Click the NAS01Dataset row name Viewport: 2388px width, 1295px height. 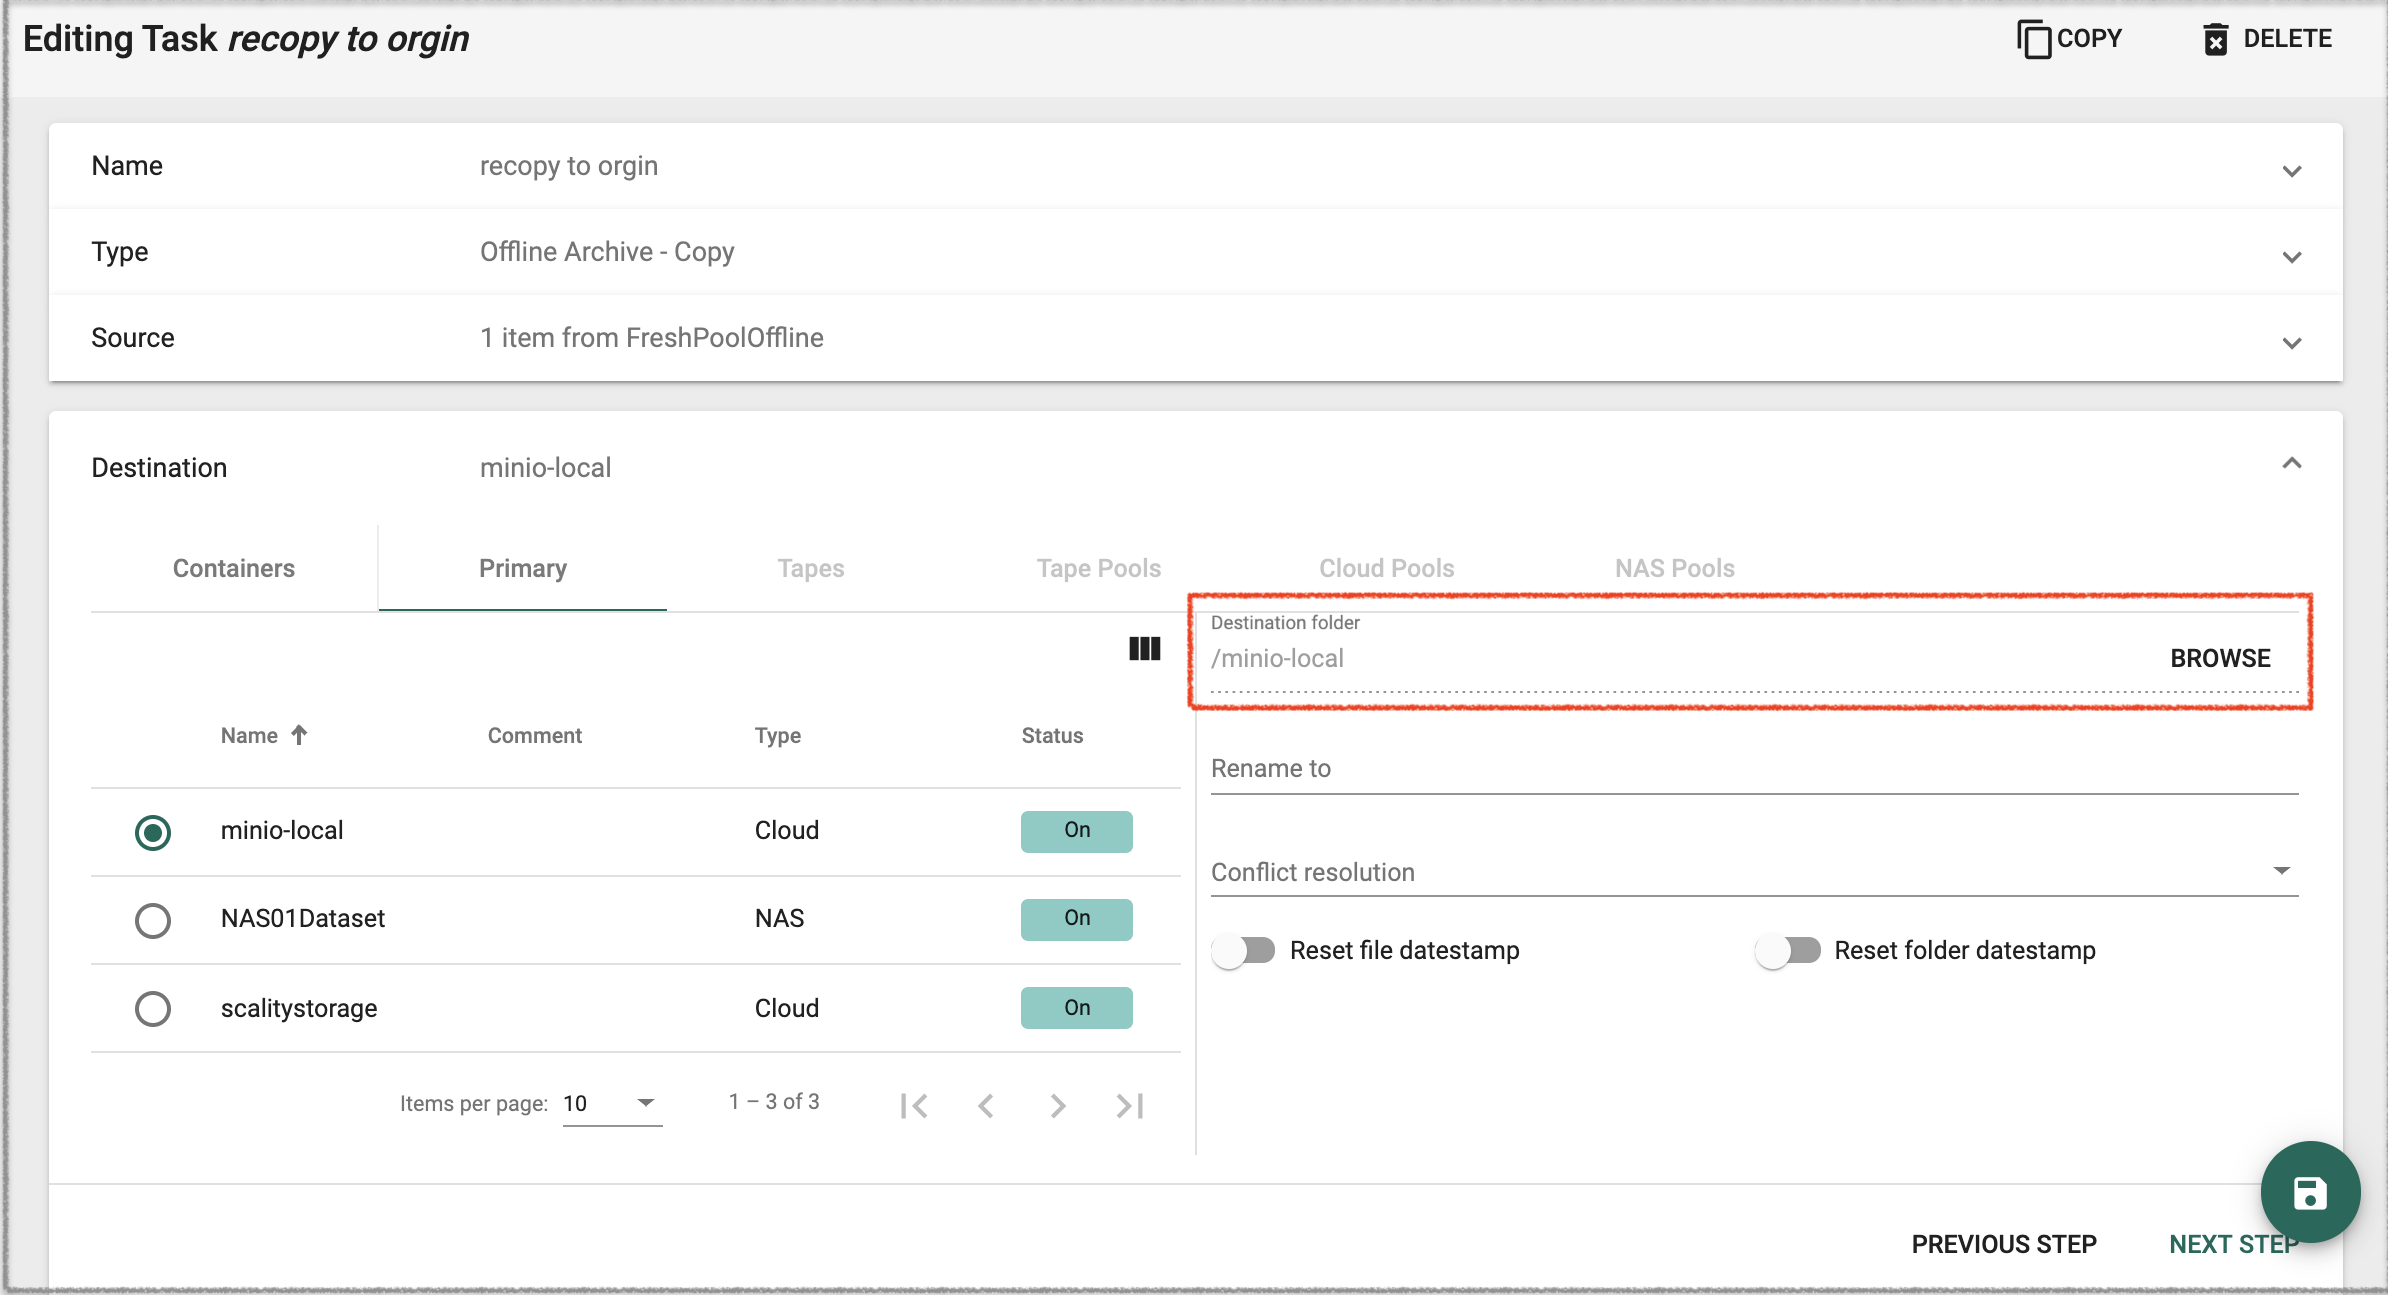(303, 918)
